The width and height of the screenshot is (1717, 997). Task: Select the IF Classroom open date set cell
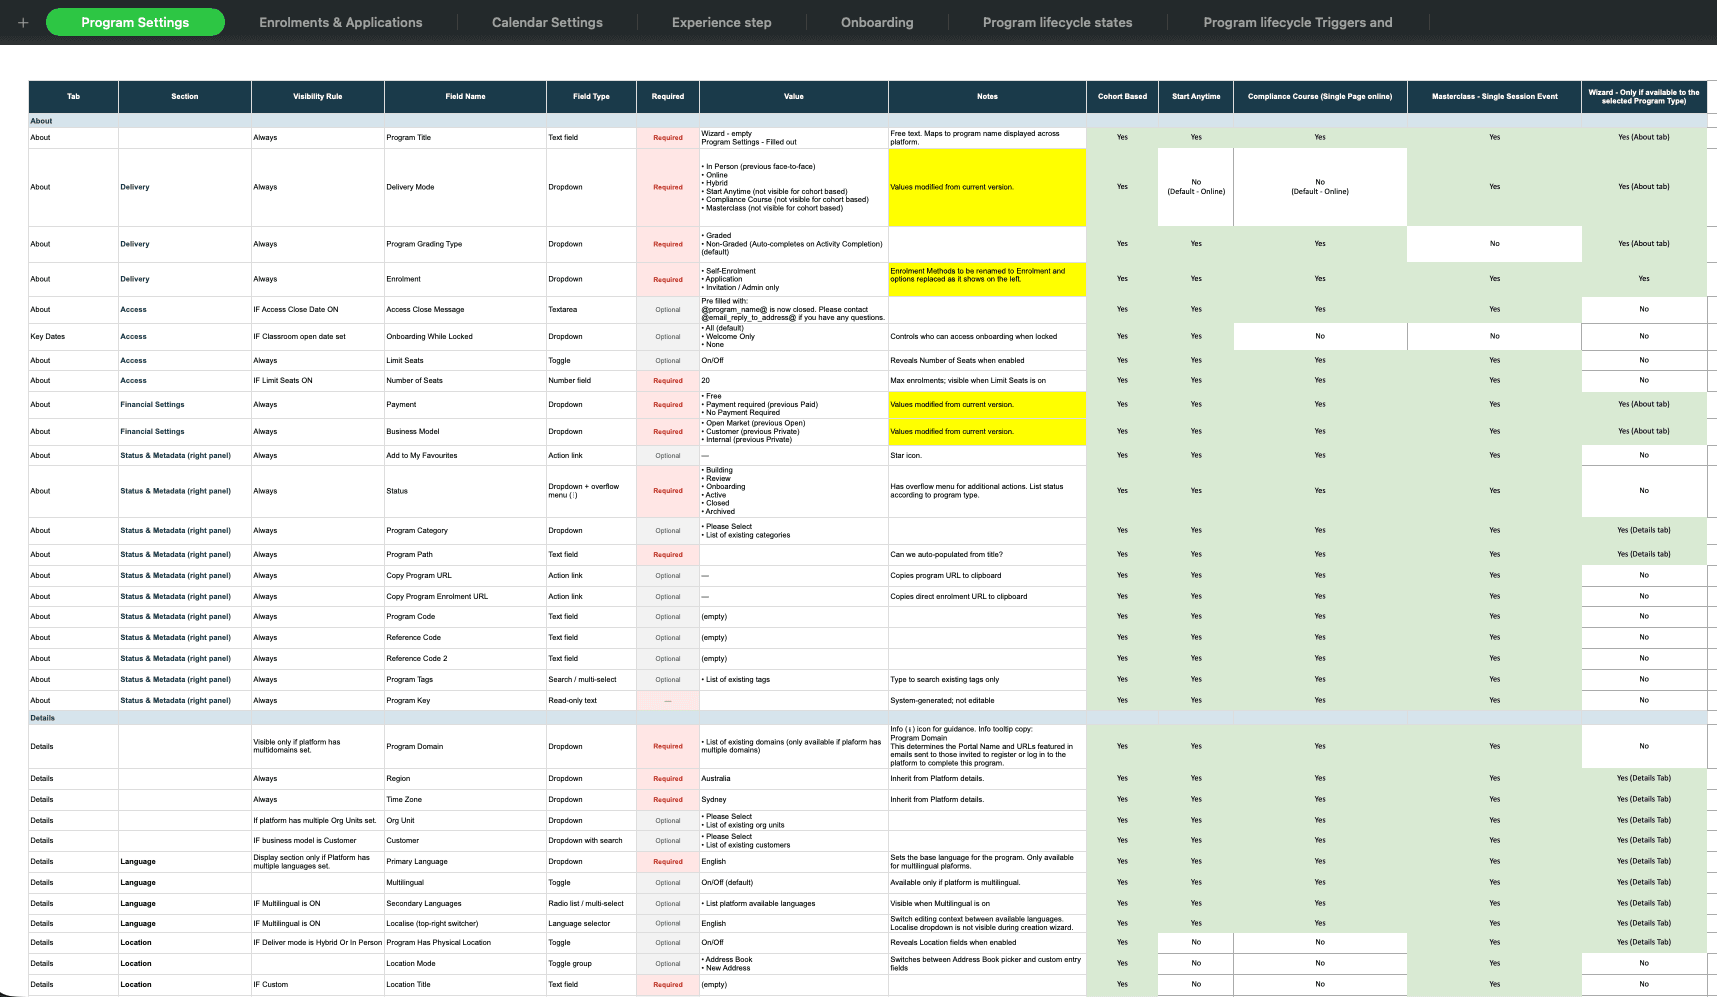coord(318,337)
